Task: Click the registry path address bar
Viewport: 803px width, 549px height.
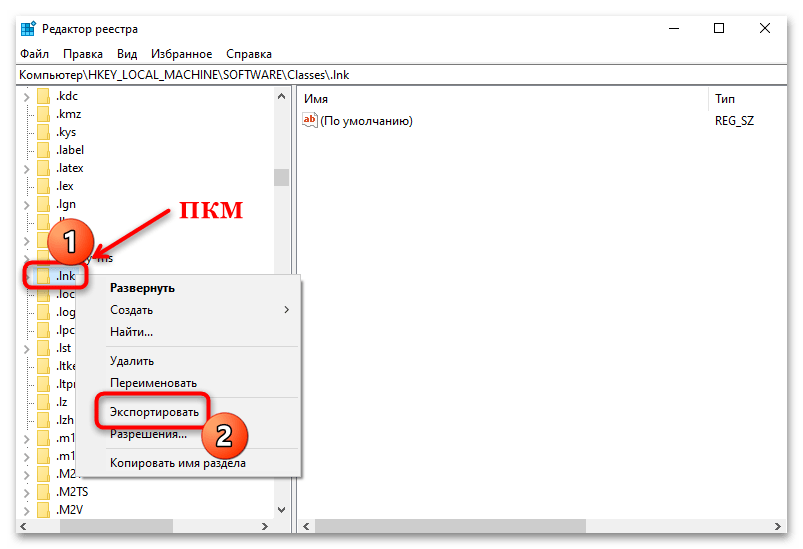Action: (400, 75)
